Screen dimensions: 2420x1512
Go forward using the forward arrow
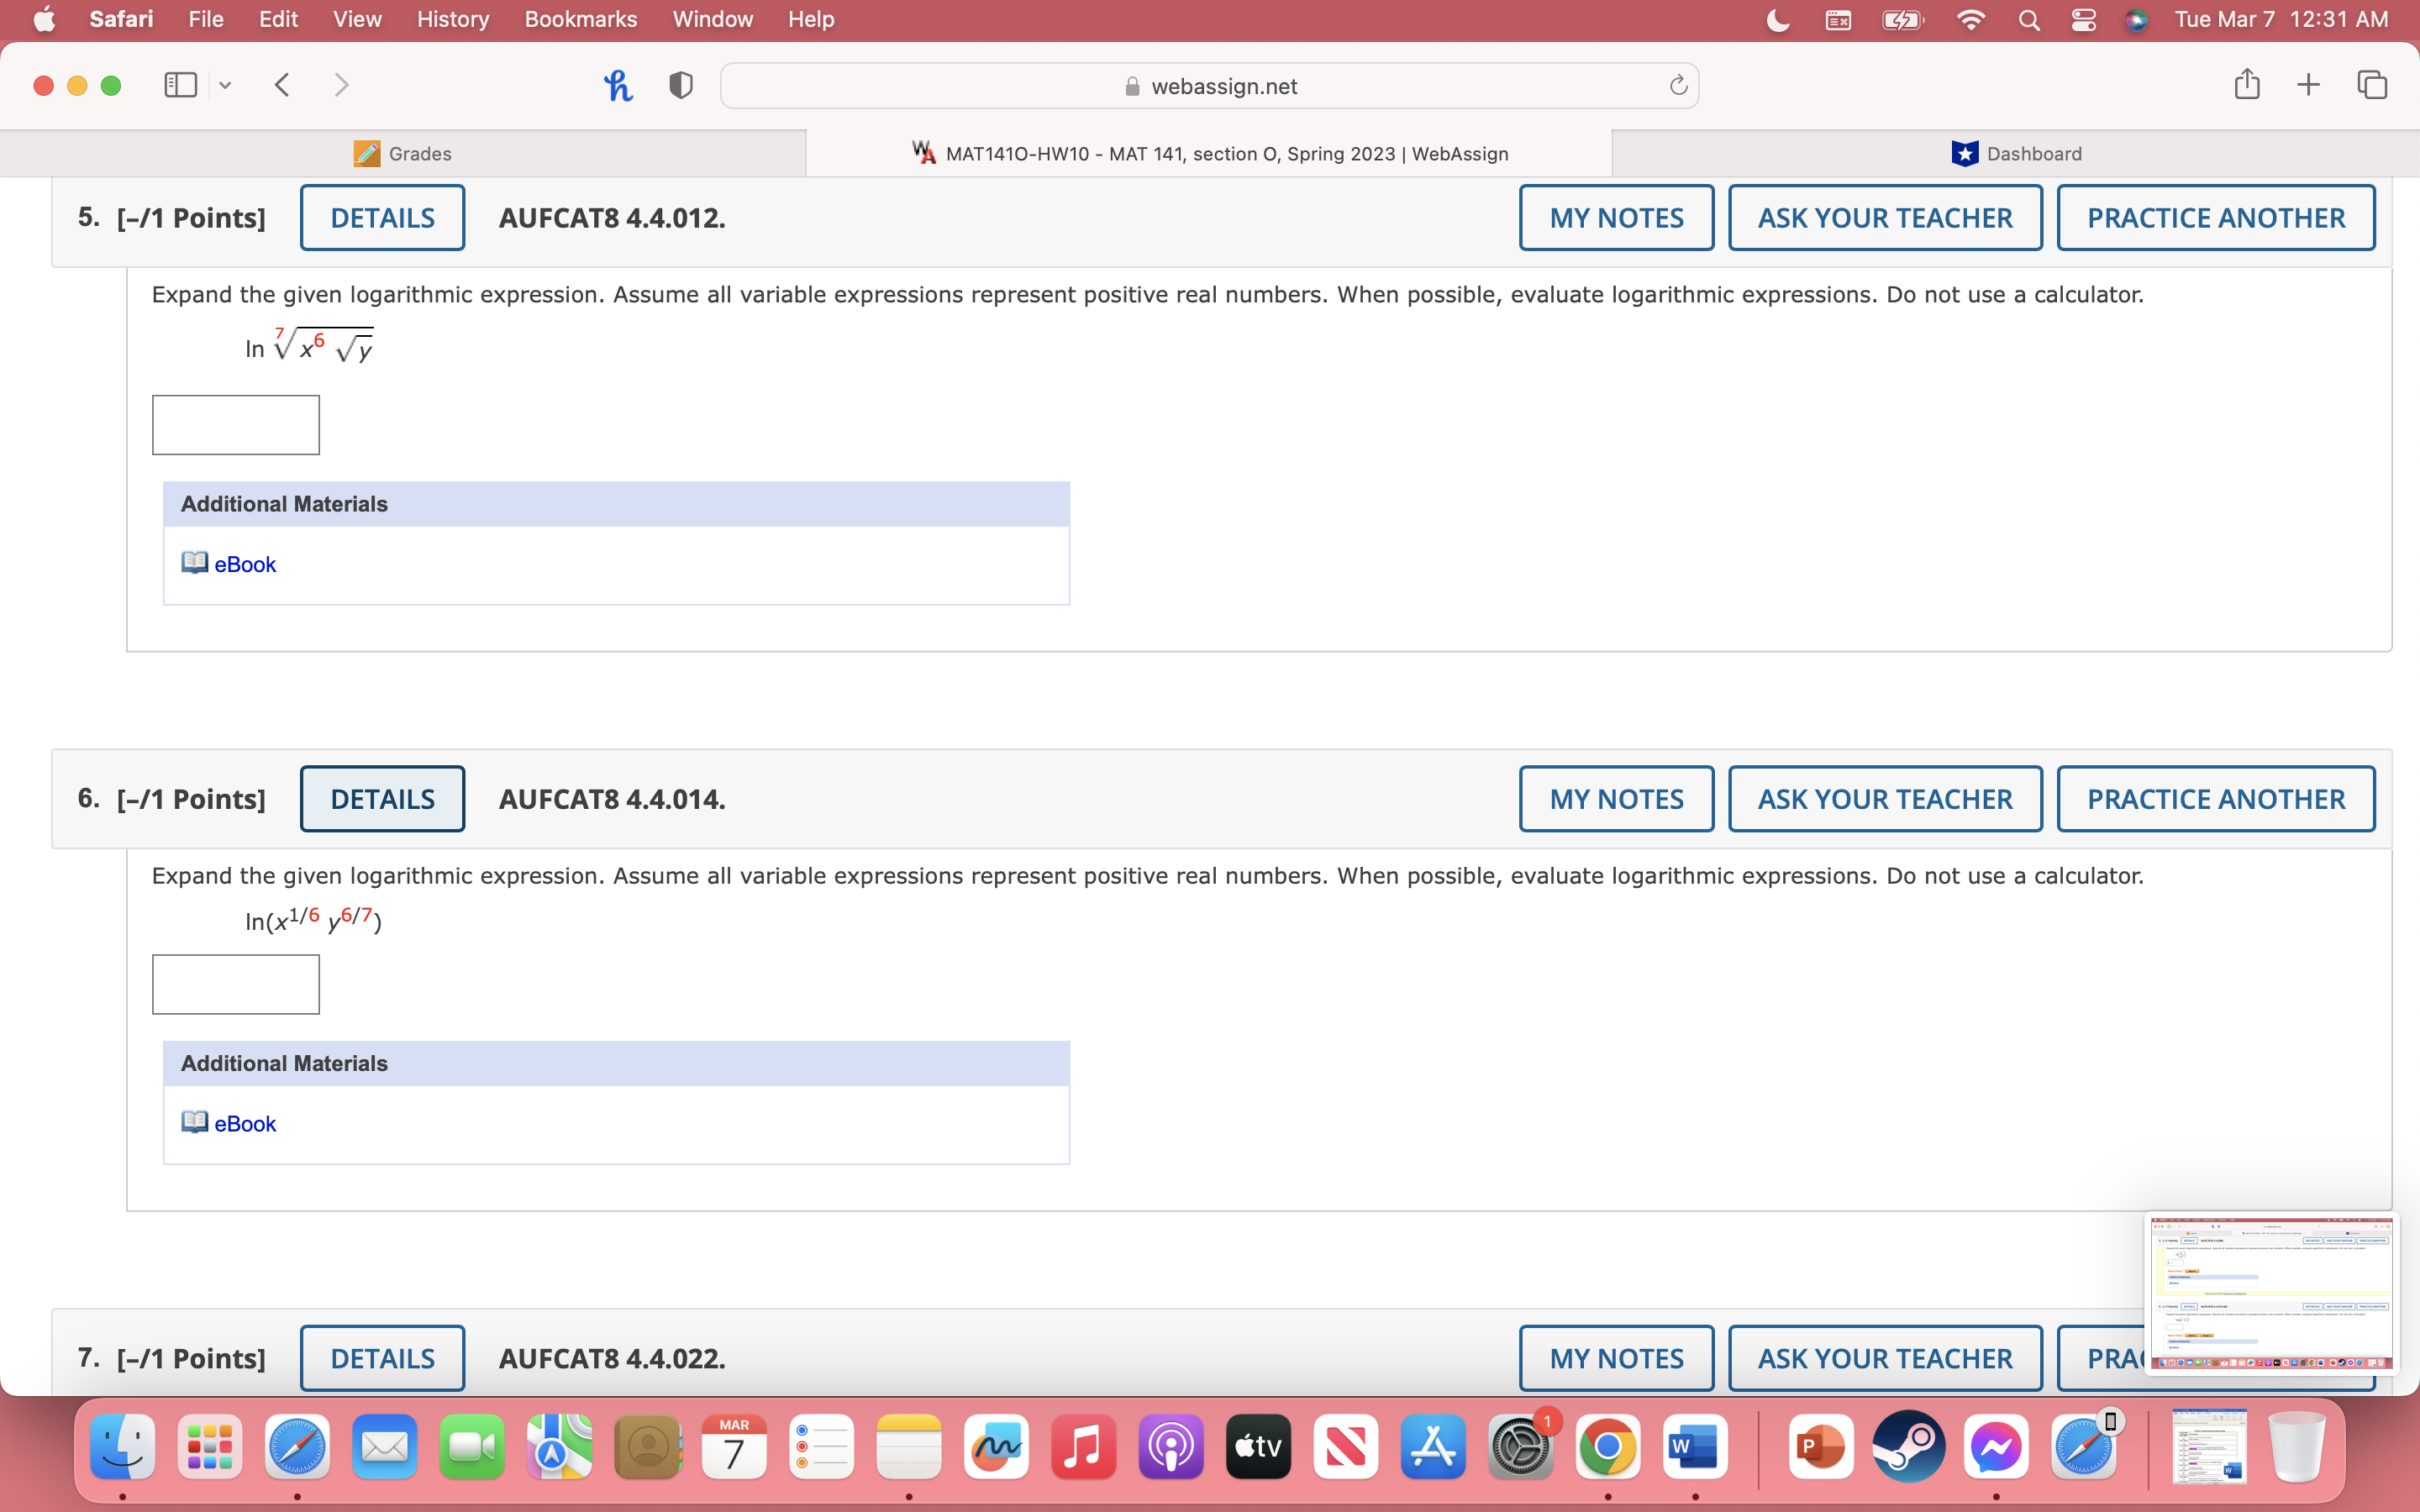click(341, 85)
